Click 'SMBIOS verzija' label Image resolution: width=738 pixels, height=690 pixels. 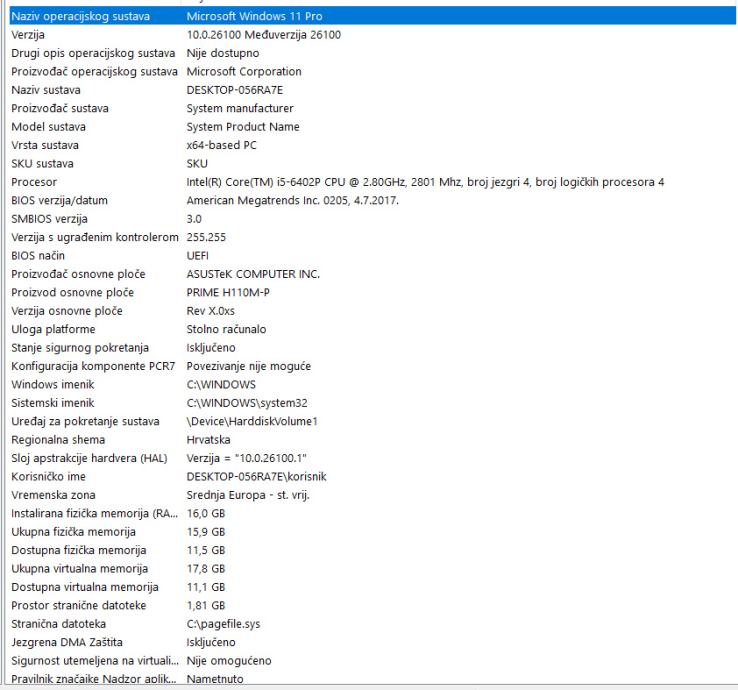(x=49, y=219)
